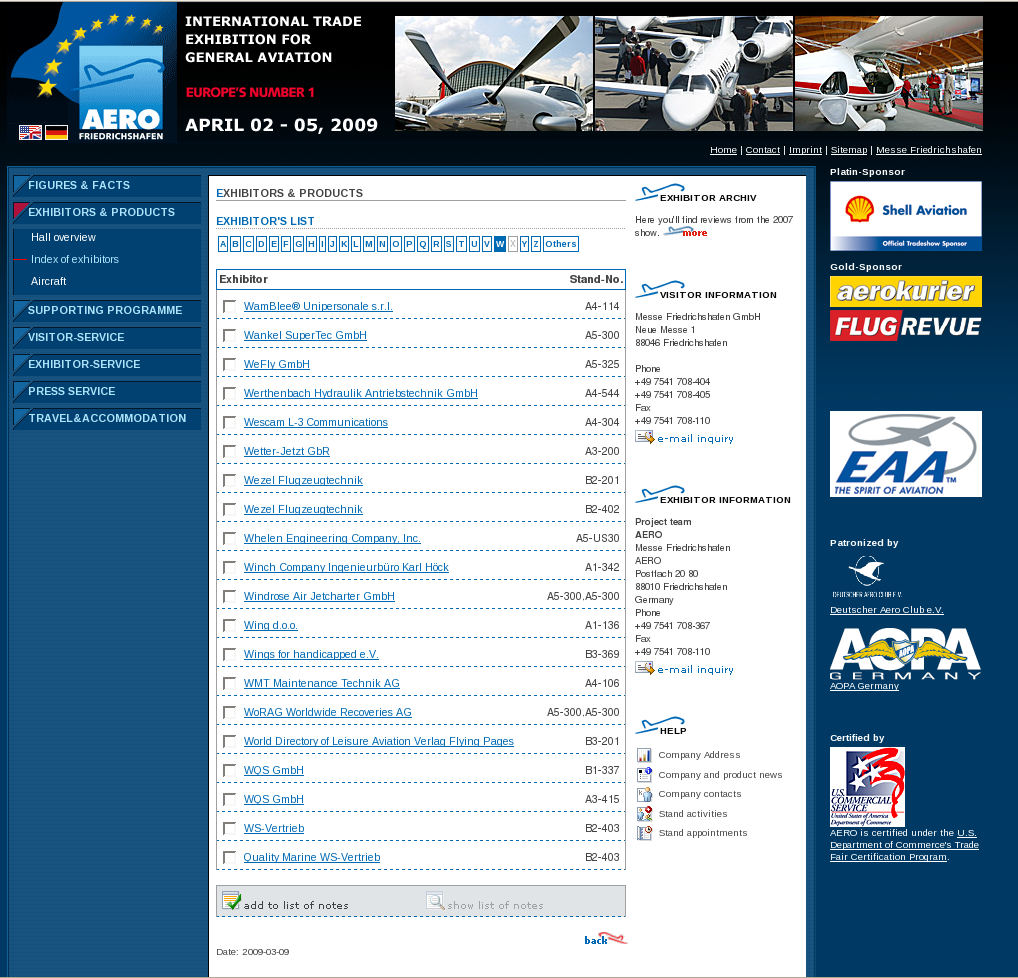Screen dimensions: 1018x978
Task: Click the UK/US flag language icon
Action: coord(30,132)
